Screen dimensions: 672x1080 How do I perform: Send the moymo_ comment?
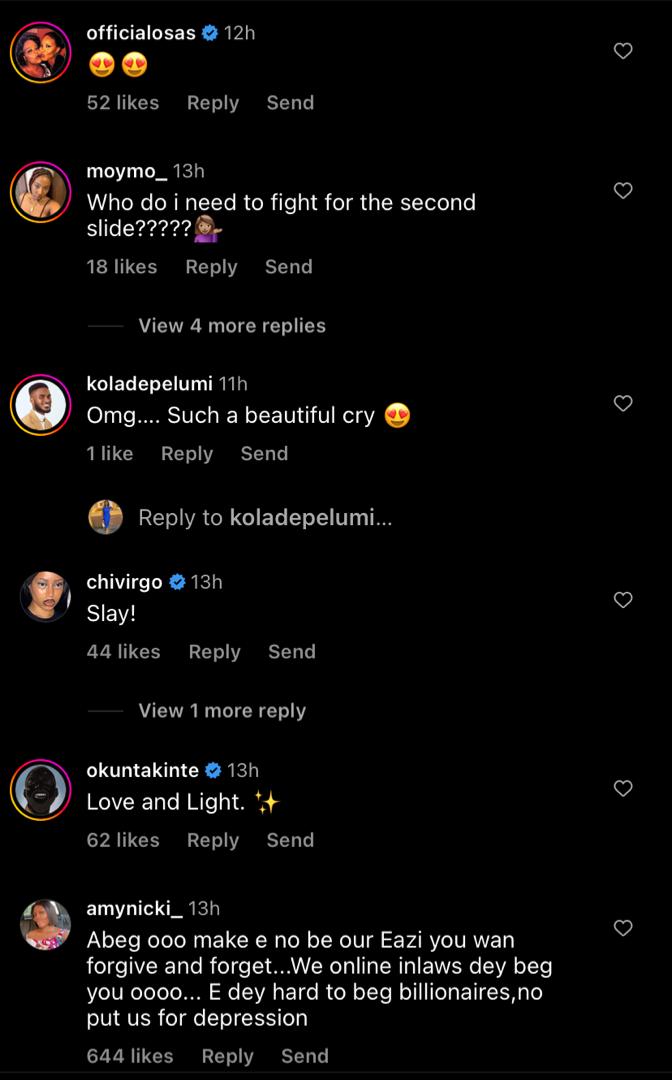tap(288, 267)
